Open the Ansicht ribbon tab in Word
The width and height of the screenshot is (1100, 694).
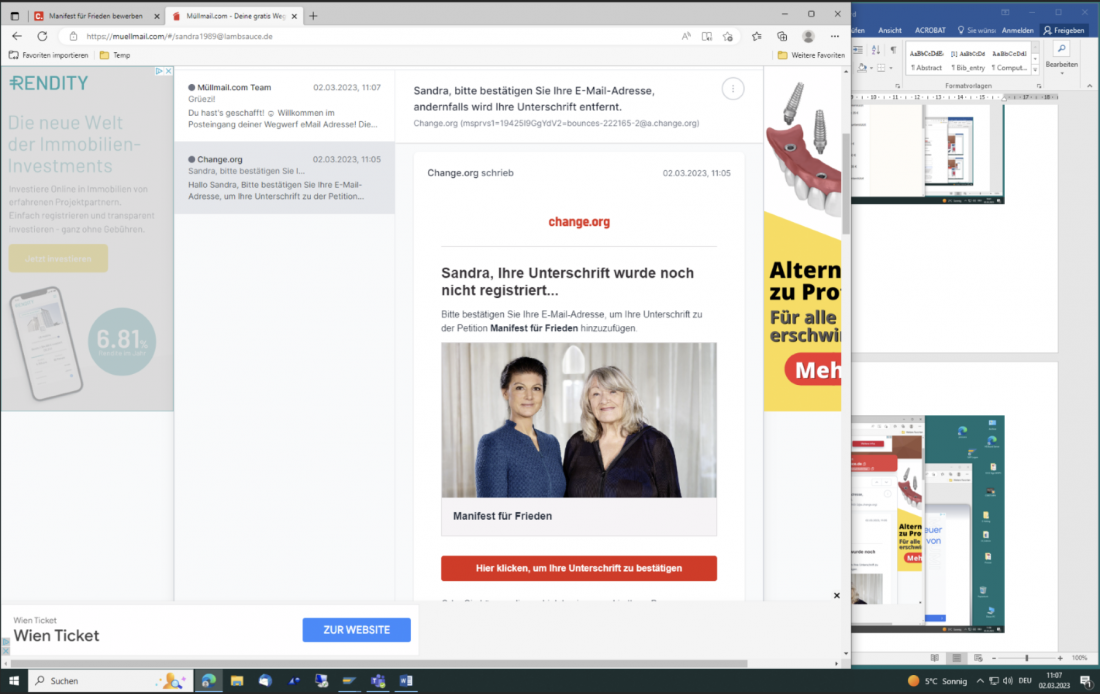click(x=889, y=30)
